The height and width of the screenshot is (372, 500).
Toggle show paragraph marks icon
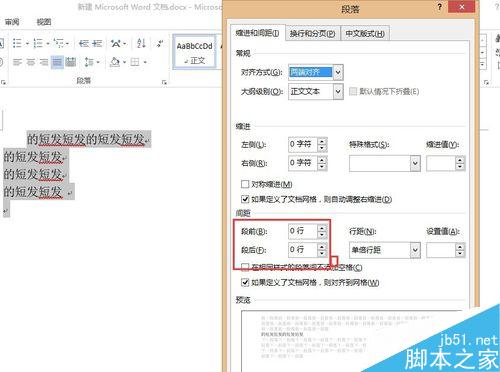coord(160,43)
